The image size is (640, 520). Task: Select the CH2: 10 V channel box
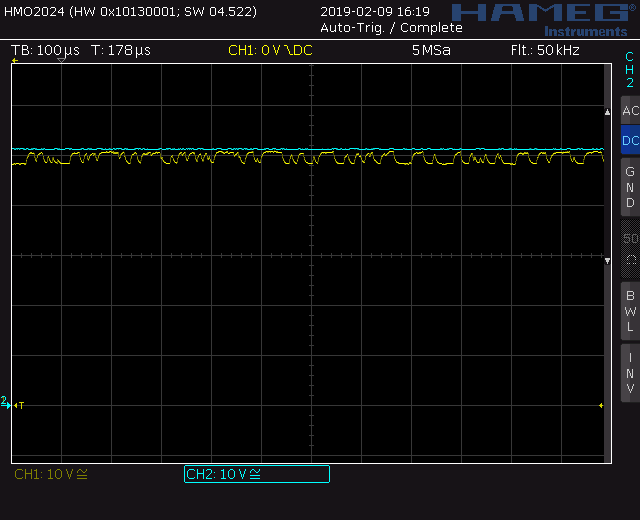[x=257, y=474]
